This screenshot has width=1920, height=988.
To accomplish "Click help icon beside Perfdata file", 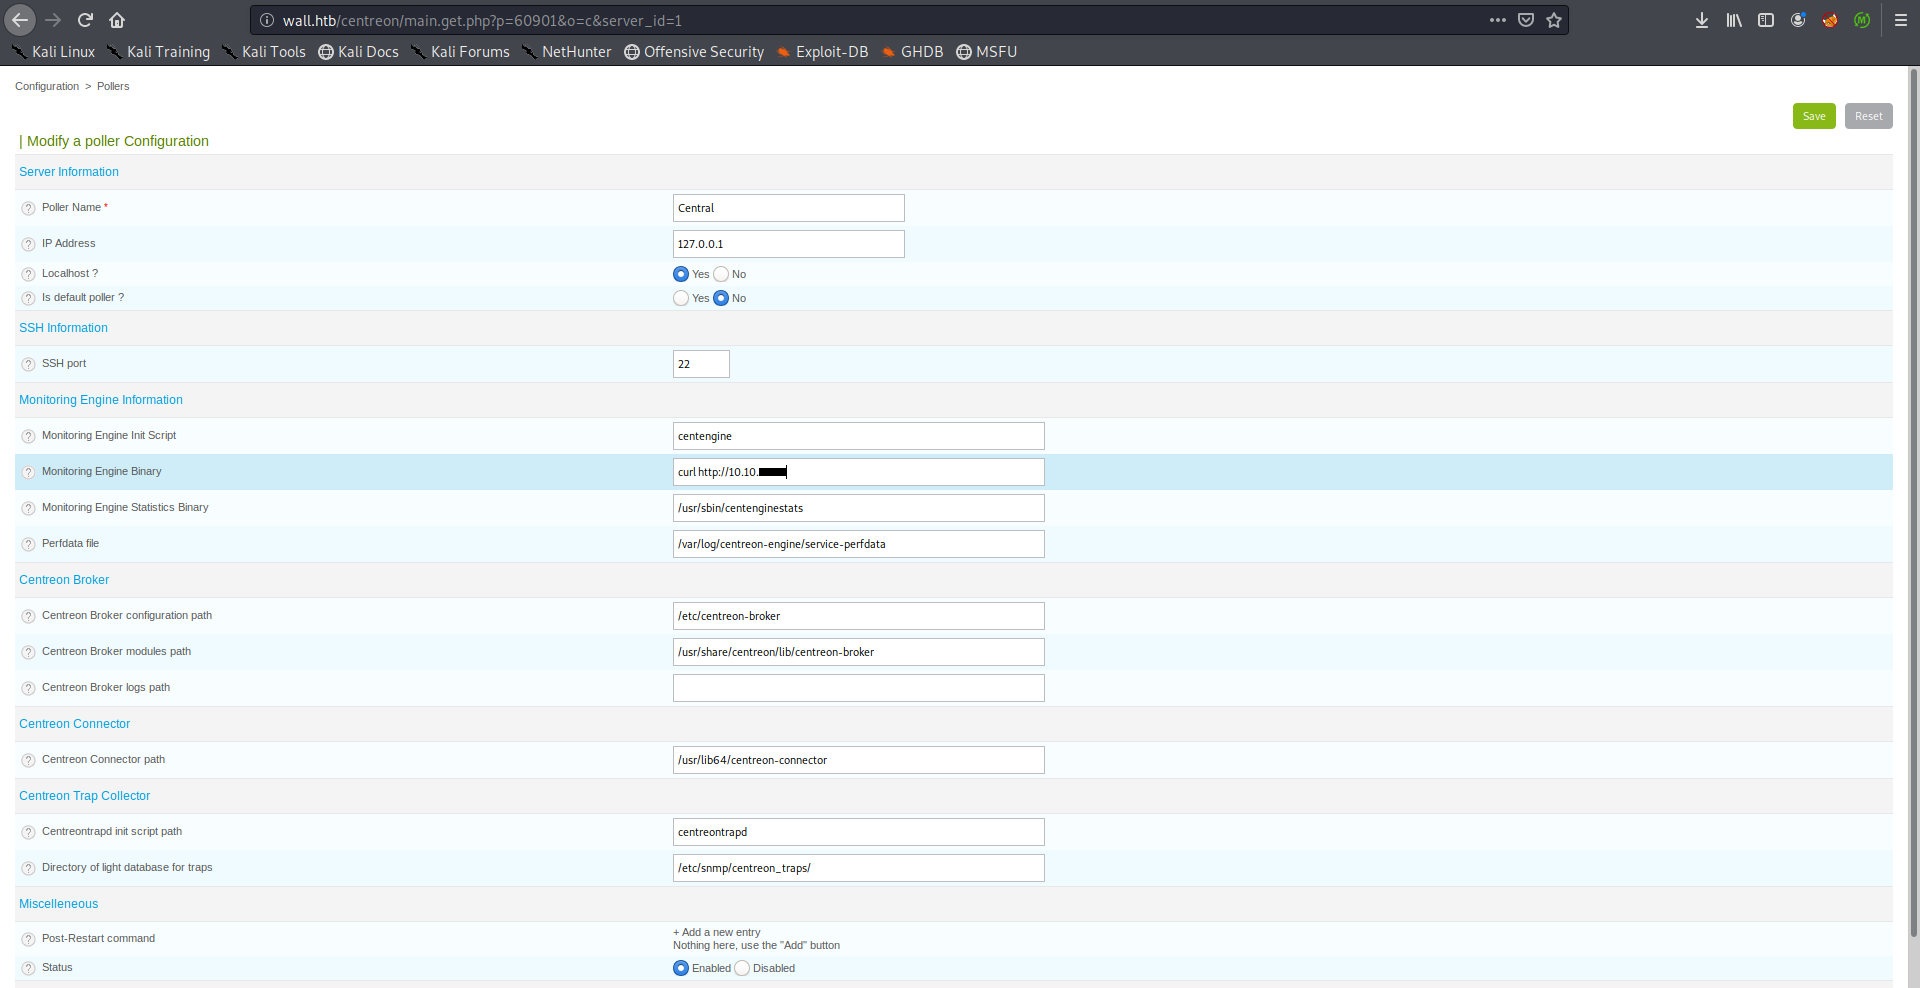I will tap(28, 545).
